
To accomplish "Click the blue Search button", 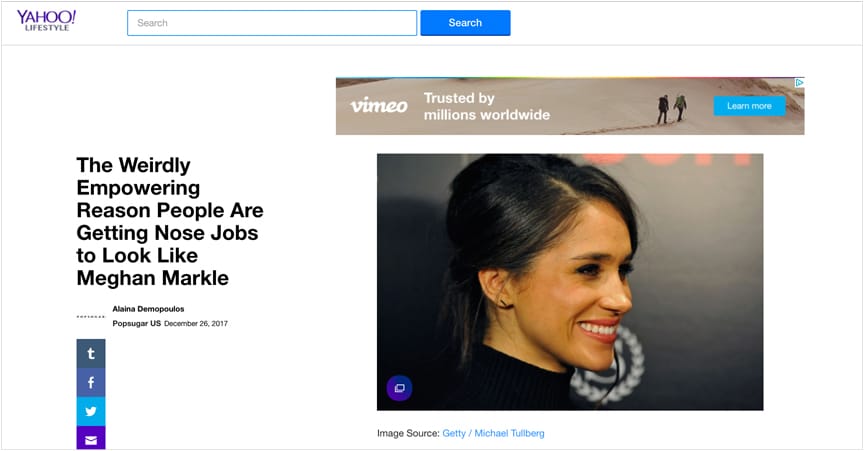I will pos(465,23).
